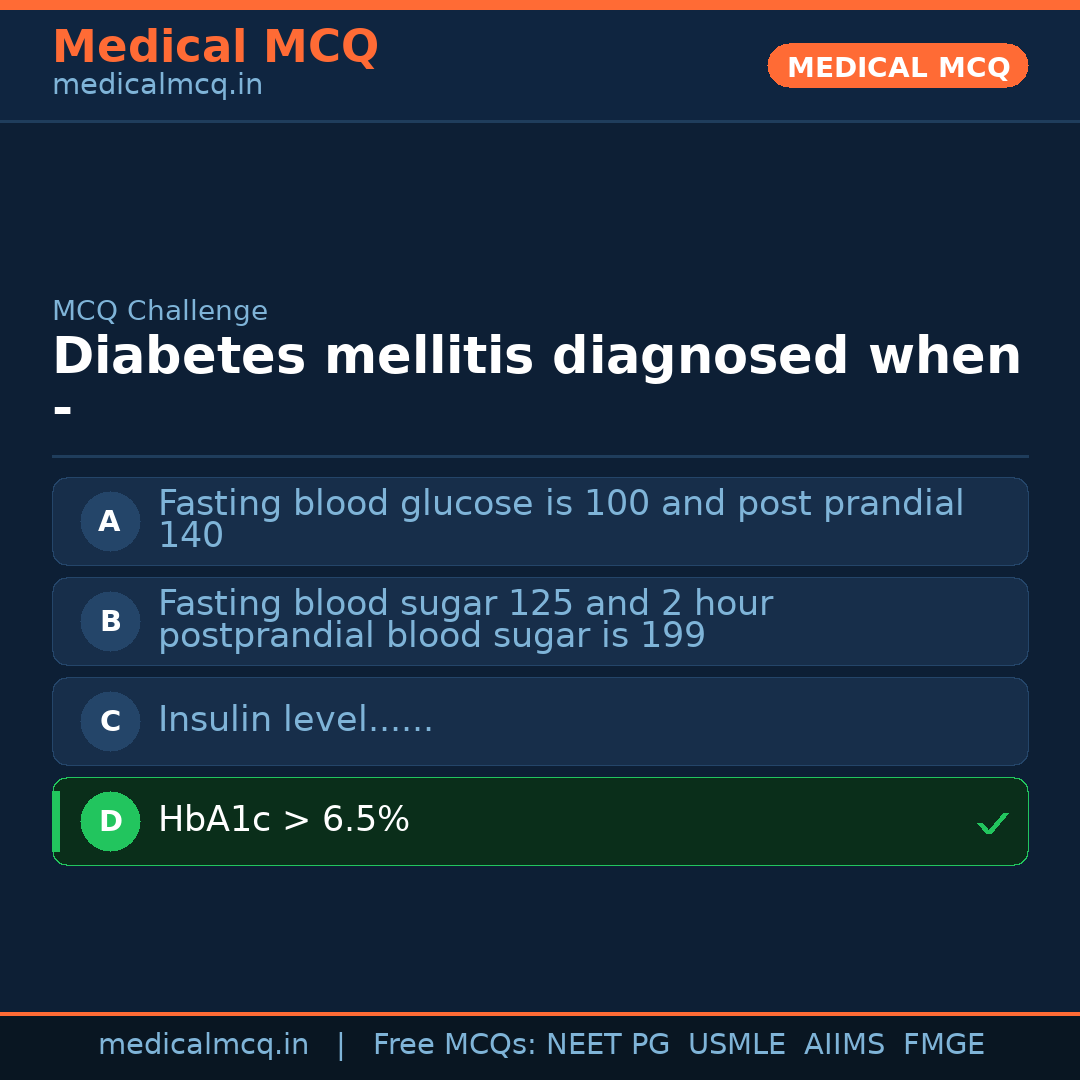Visit the medicalmcq.in link under the header
Image resolution: width=1080 pixels, height=1080 pixels.
point(157,86)
